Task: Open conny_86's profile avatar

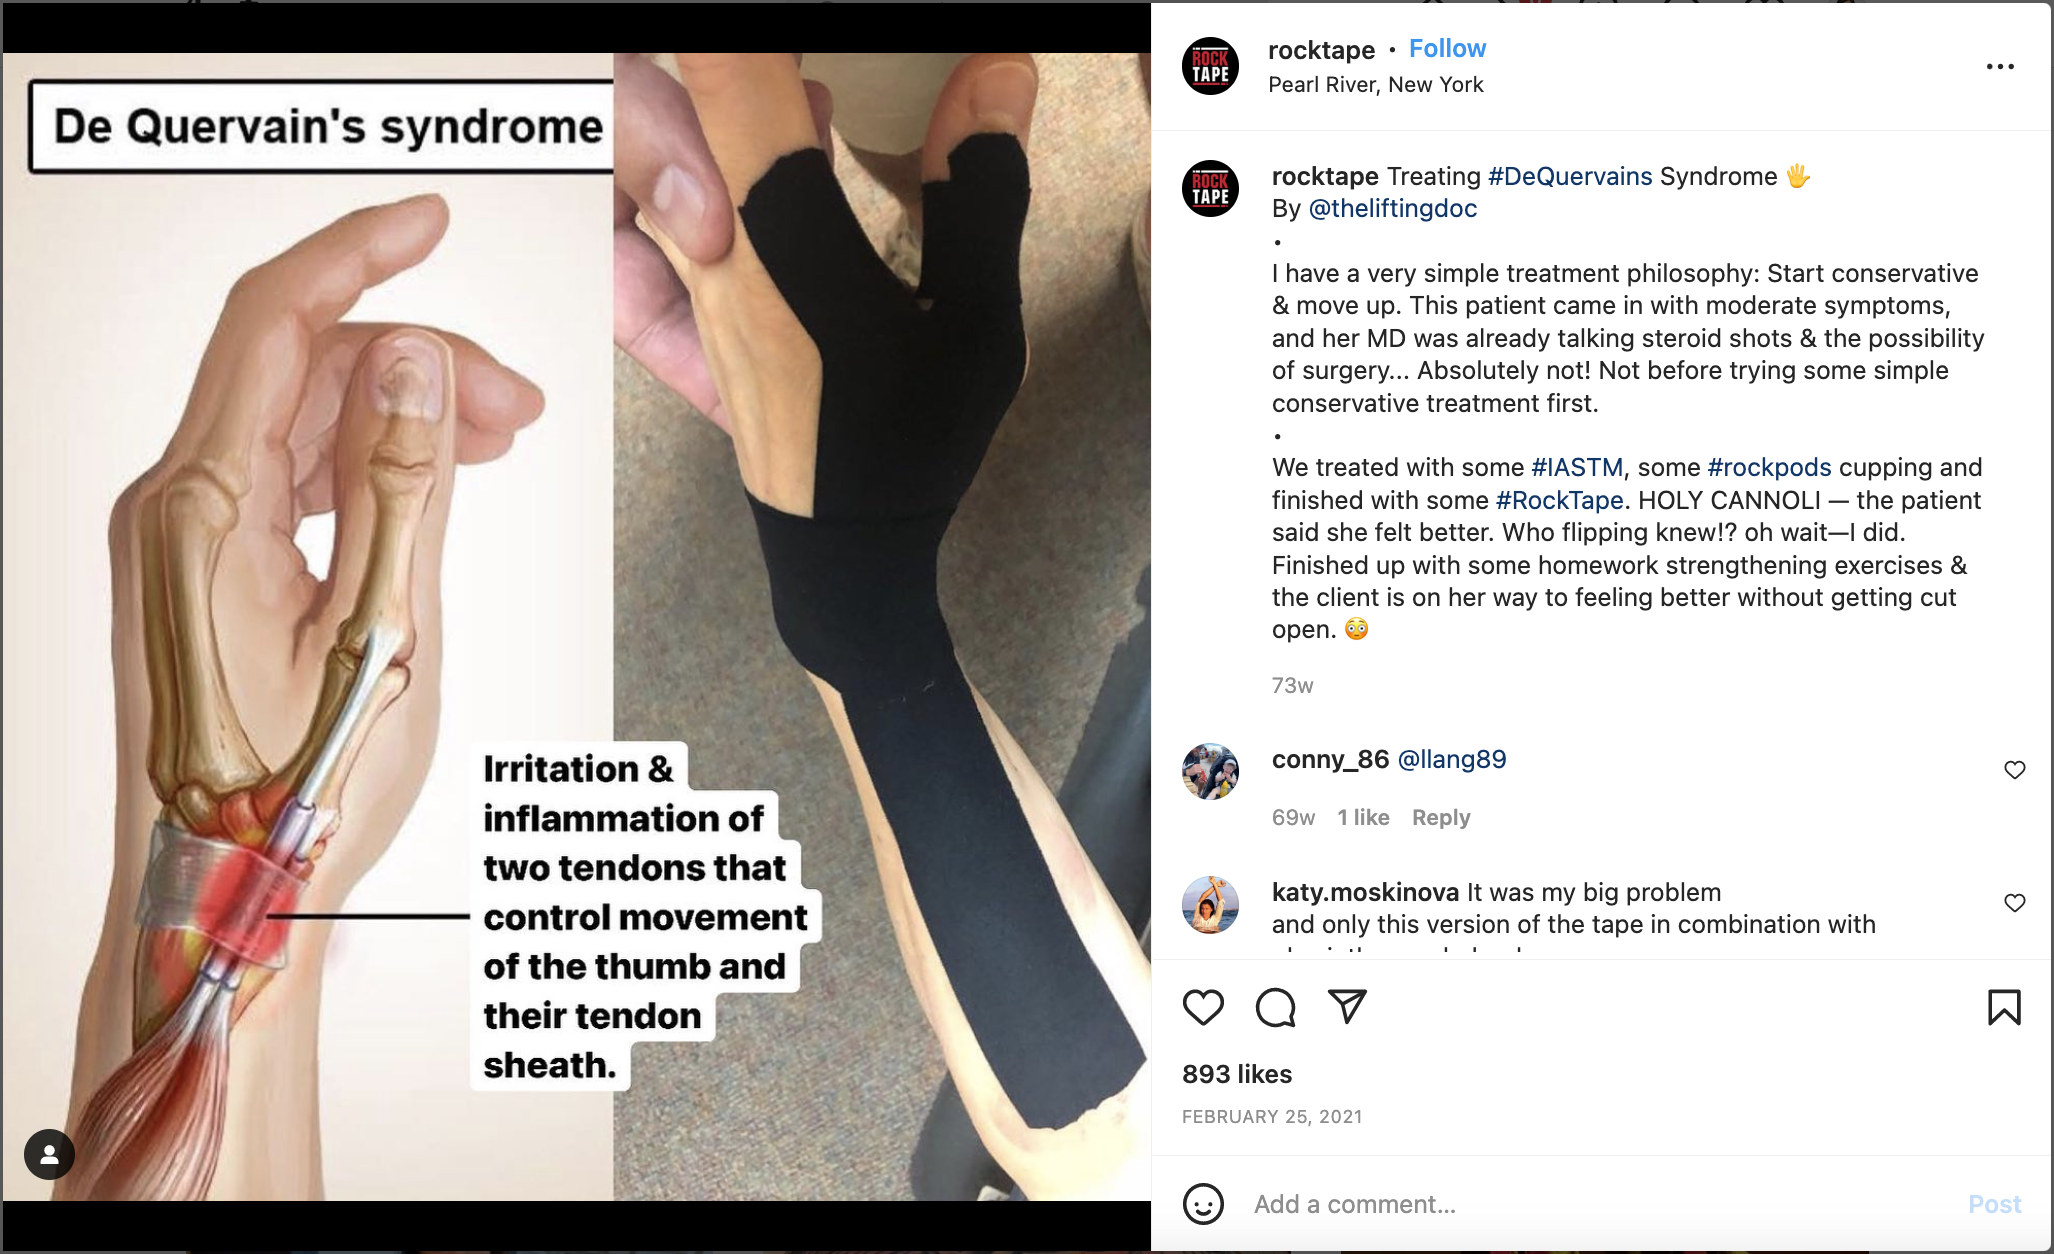Action: point(1211,771)
